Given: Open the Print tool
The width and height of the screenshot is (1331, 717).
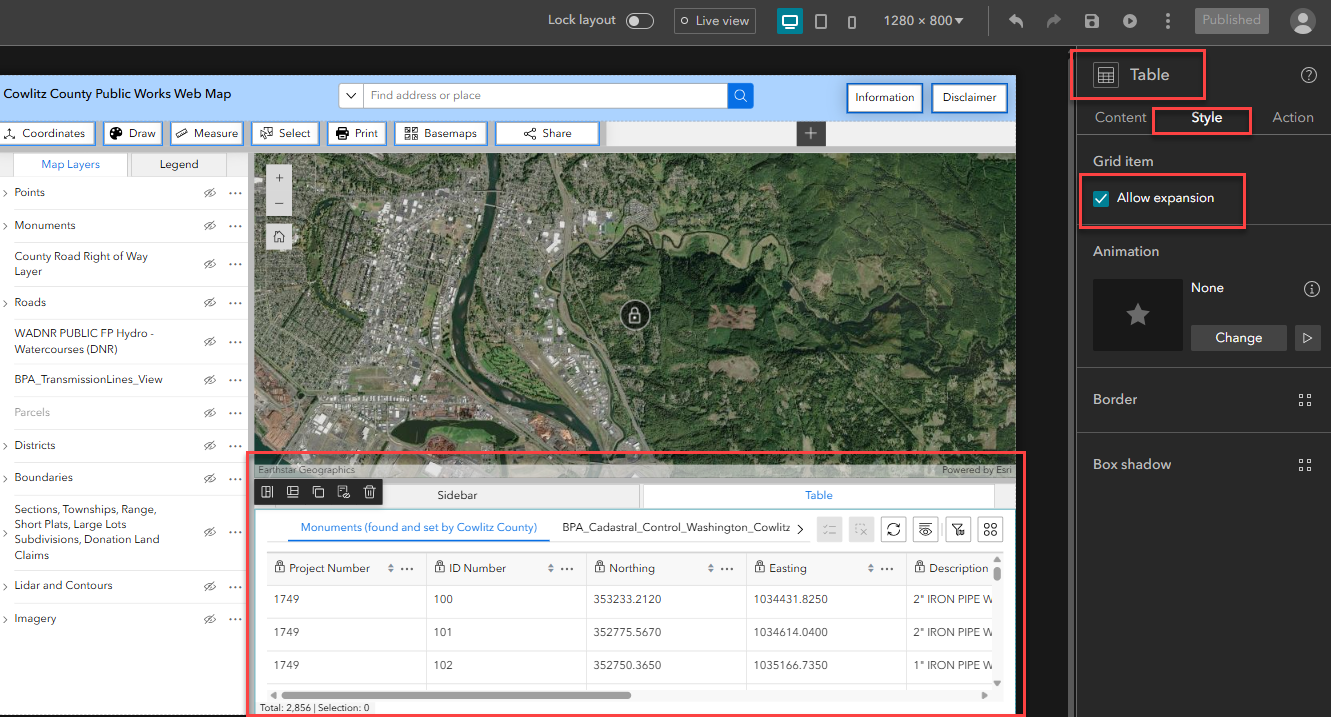Looking at the screenshot, I should pyautogui.click(x=357, y=132).
